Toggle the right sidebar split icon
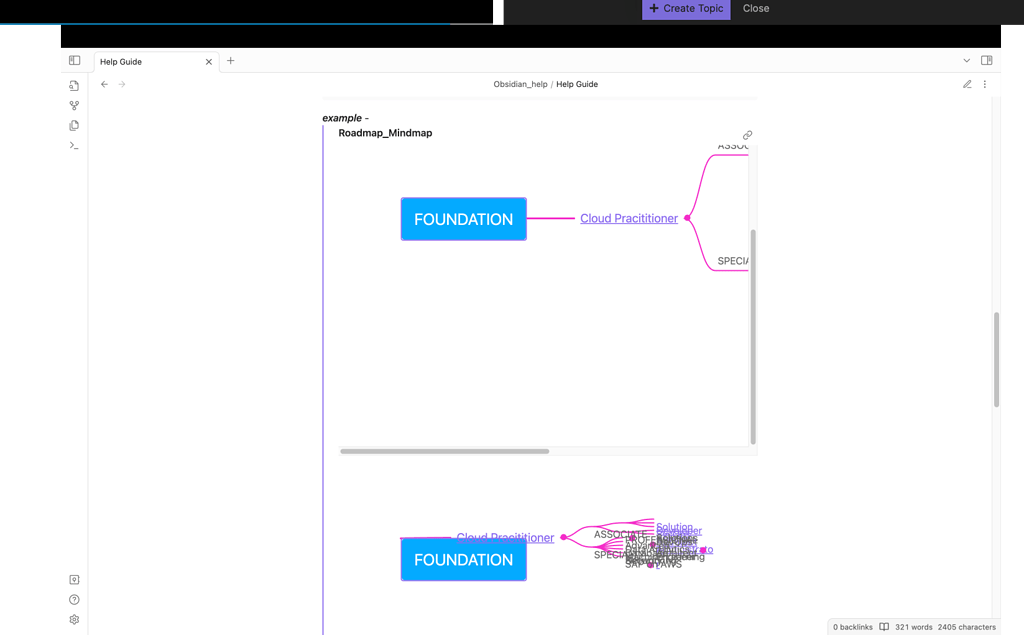Image resolution: width=1024 pixels, height=635 pixels. pos(987,60)
